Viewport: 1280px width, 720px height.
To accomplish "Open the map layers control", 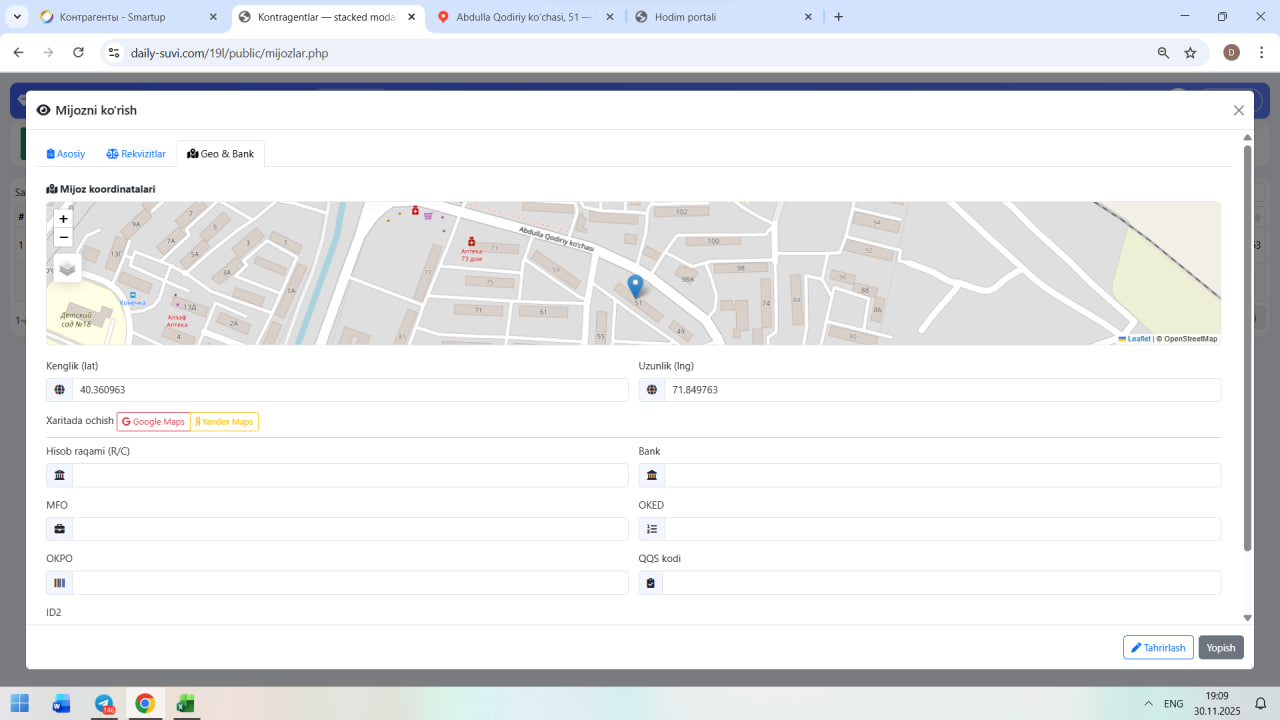I will click(x=67, y=268).
